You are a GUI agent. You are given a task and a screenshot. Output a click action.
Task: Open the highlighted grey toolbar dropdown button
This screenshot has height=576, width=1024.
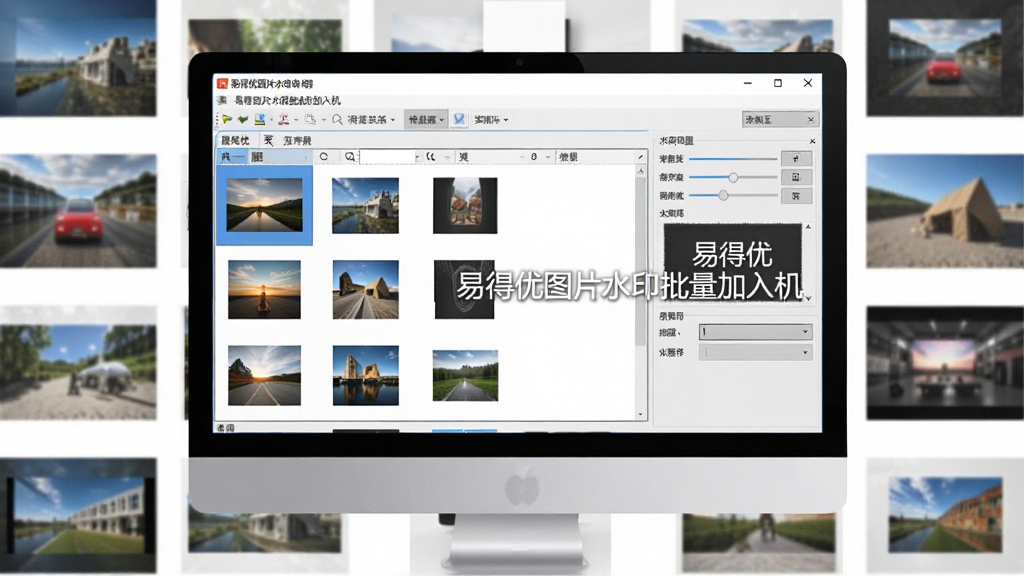click(x=426, y=120)
